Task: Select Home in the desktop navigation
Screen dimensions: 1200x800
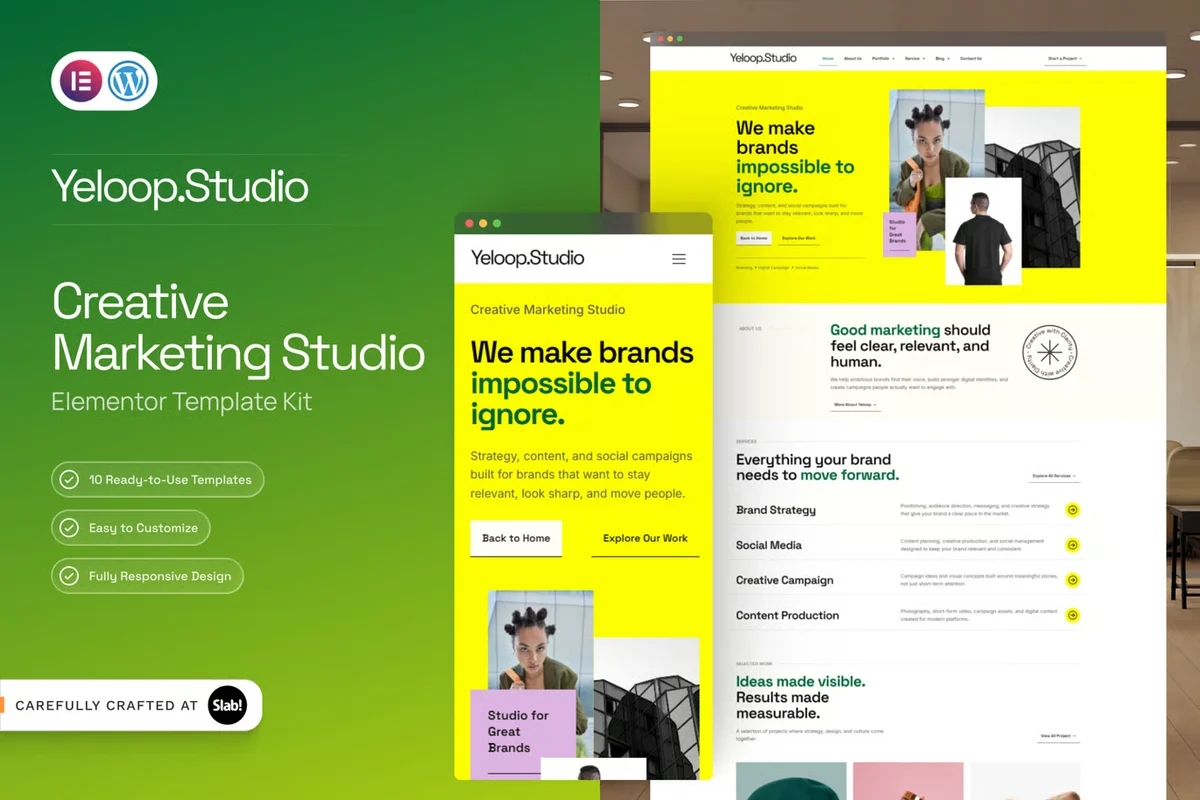Action: [828, 59]
